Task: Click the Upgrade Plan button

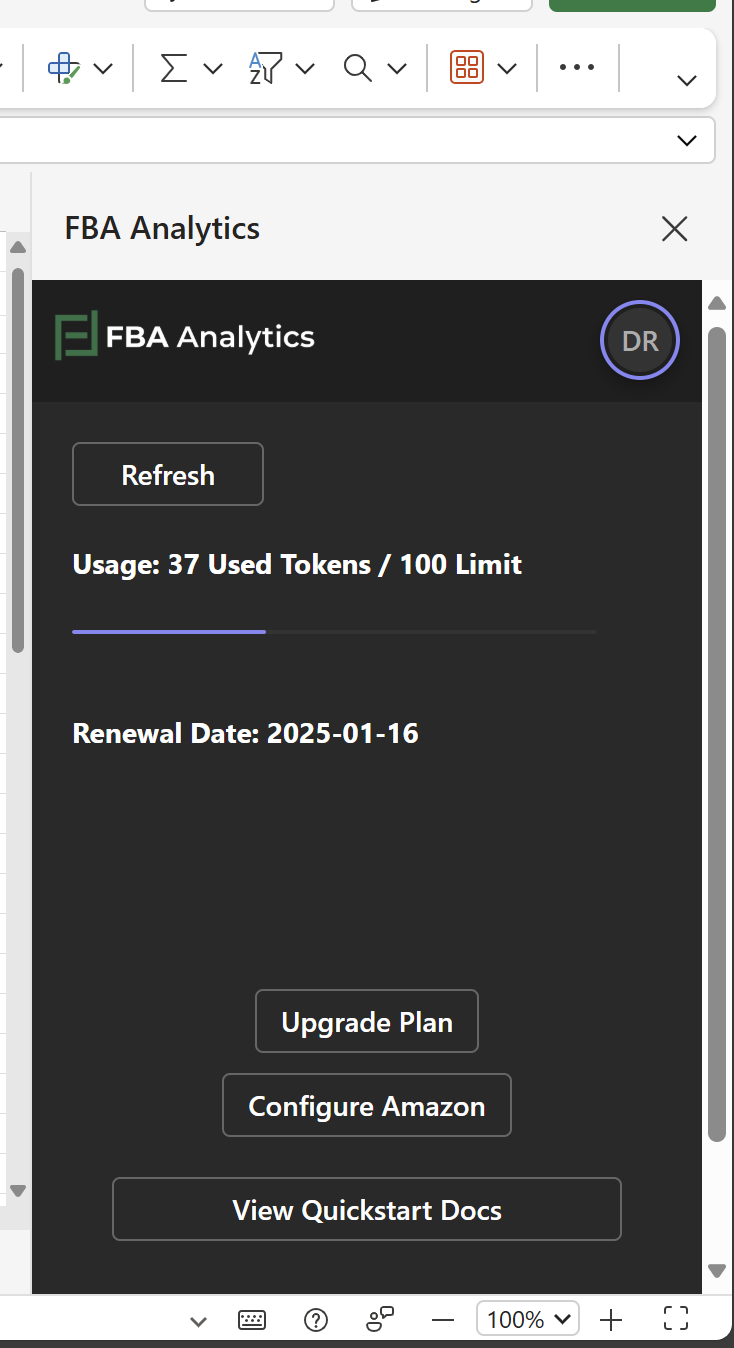Action: (x=367, y=1022)
